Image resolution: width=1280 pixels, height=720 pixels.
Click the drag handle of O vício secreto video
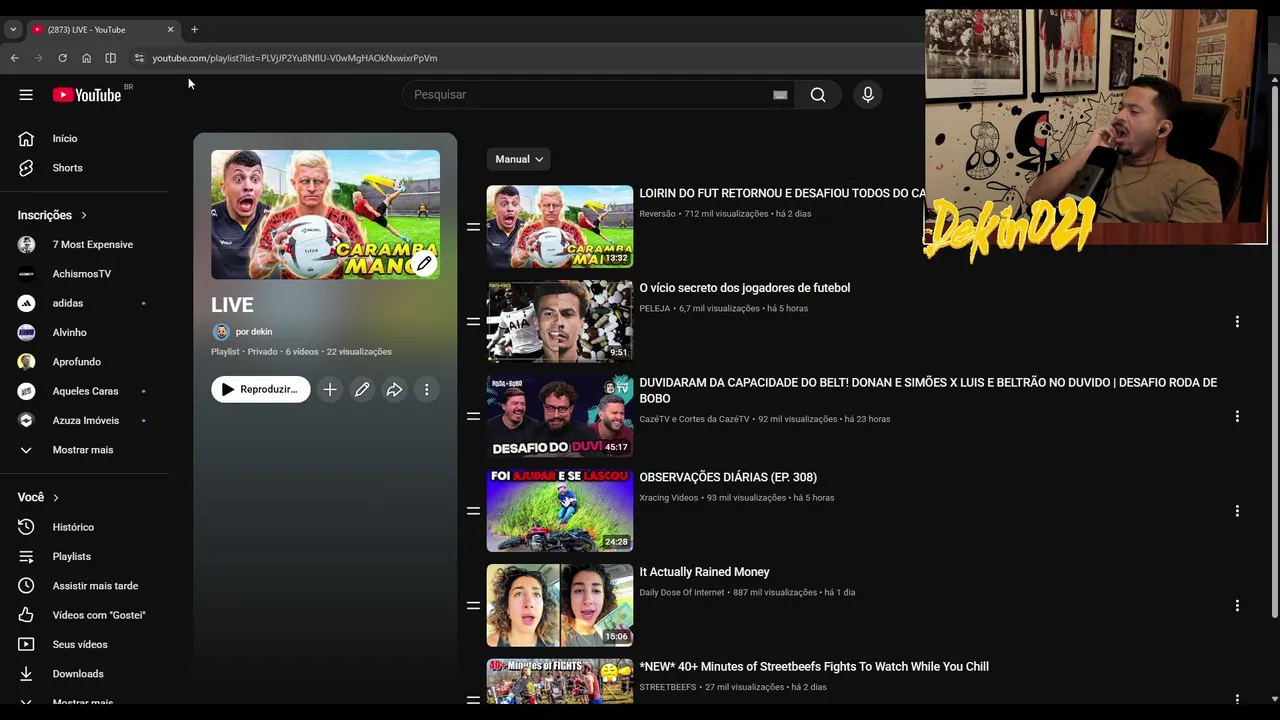click(473, 322)
